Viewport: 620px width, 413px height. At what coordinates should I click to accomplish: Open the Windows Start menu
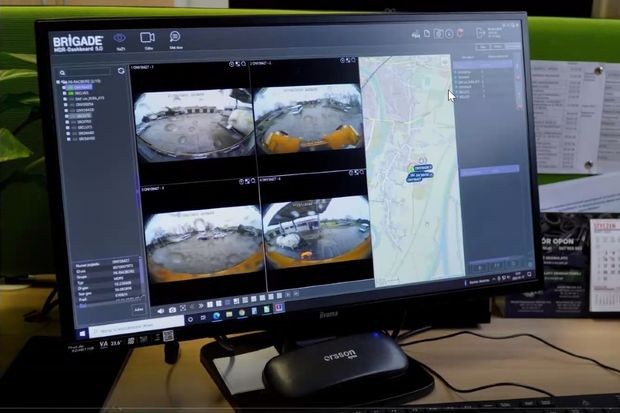pos(82,328)
